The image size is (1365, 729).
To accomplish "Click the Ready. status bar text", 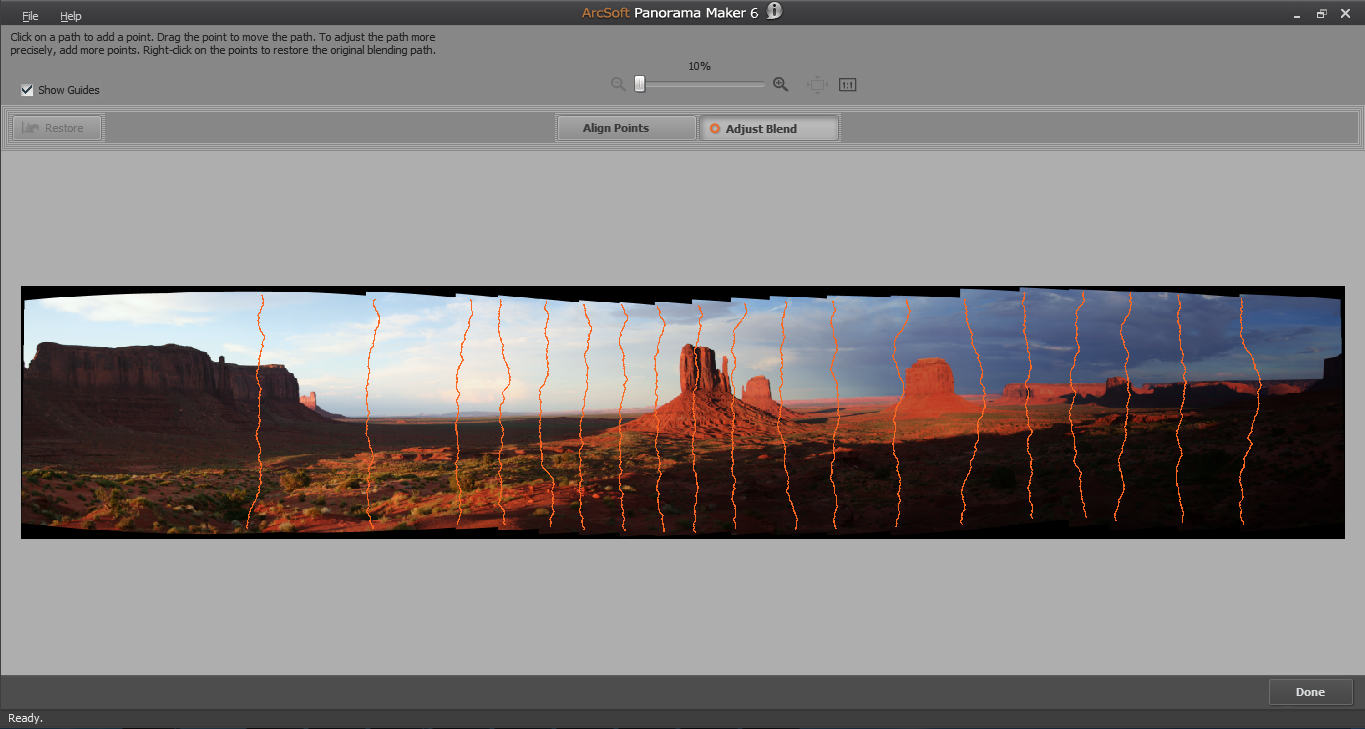I will click(x=26, y=718).
